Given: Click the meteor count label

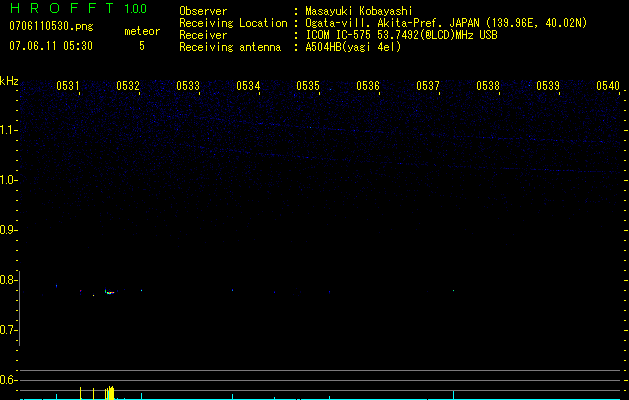Looking at the screenshot, I should click(142, 31).
